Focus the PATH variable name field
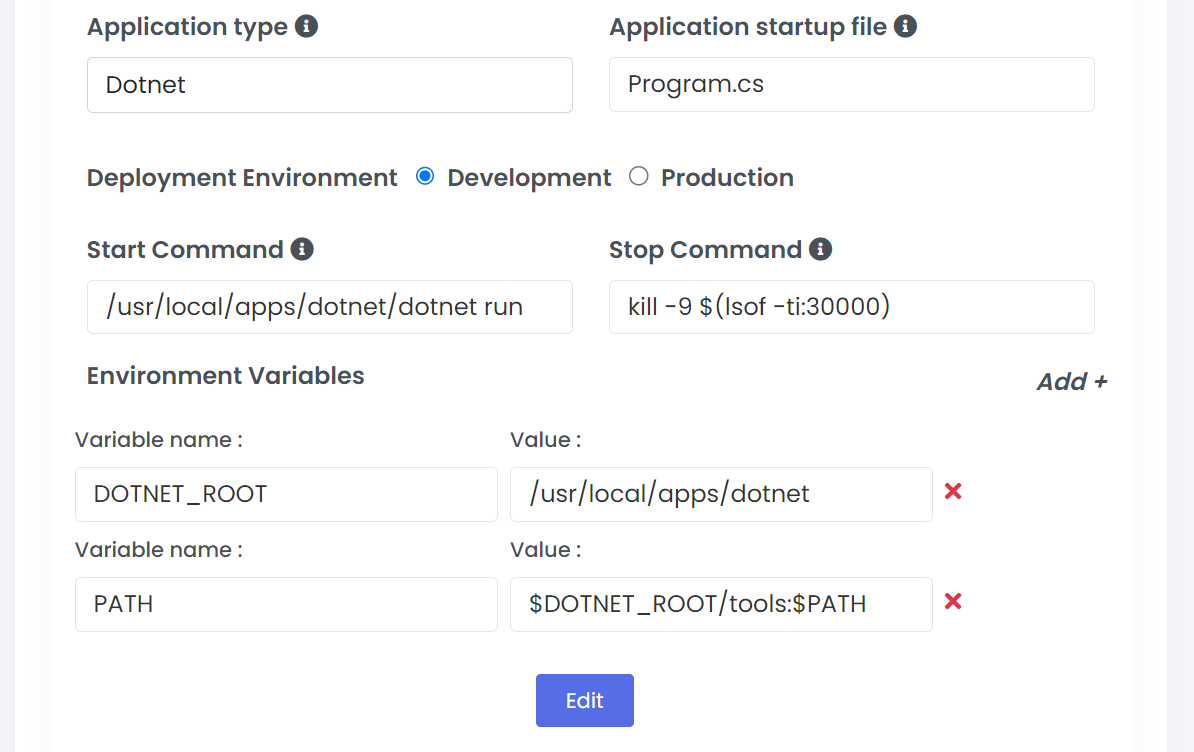Viewport: 1194px width, 752px height. 286,604
